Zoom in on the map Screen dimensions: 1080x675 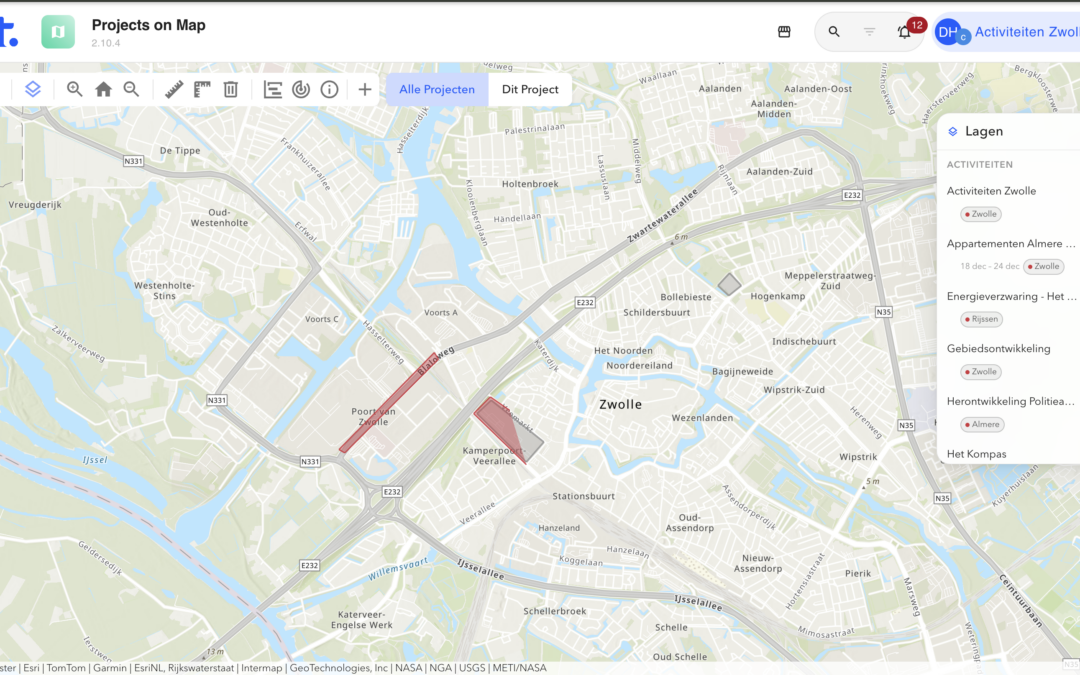(x=74, y=89)
